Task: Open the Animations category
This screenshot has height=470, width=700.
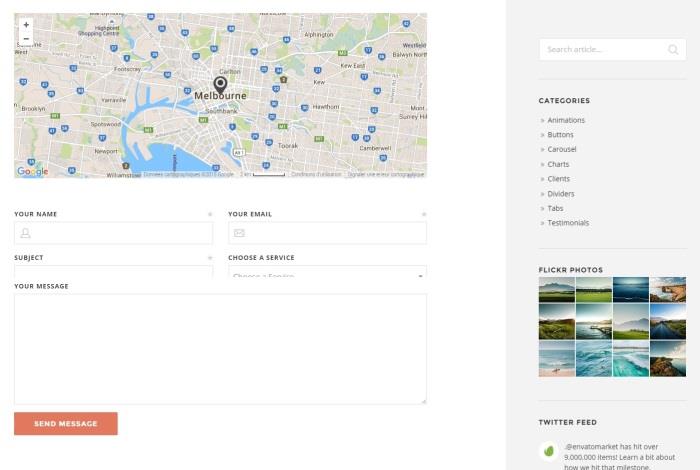Action: click(x=566, y=120)
